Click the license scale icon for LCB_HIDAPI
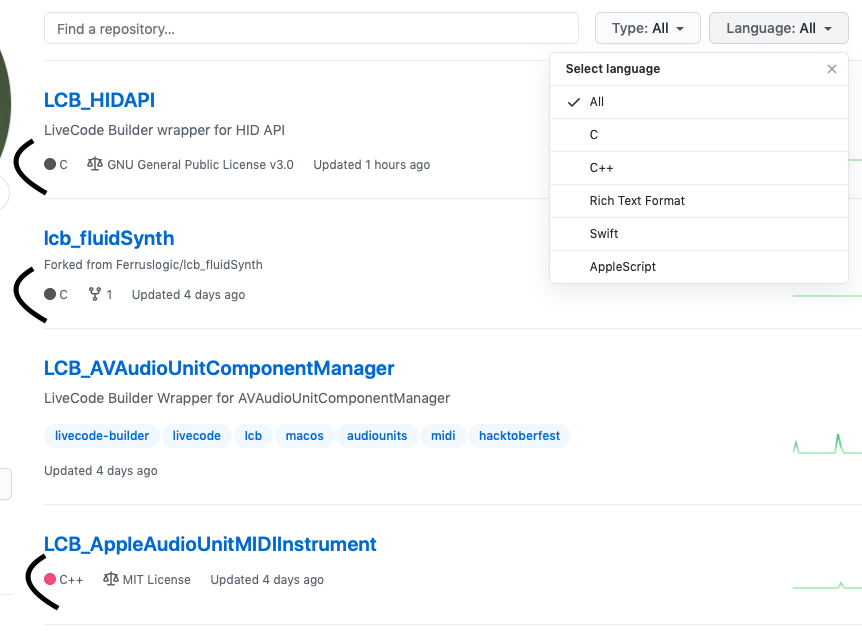Screen dimensions: 862x631 tap(95, 164)
